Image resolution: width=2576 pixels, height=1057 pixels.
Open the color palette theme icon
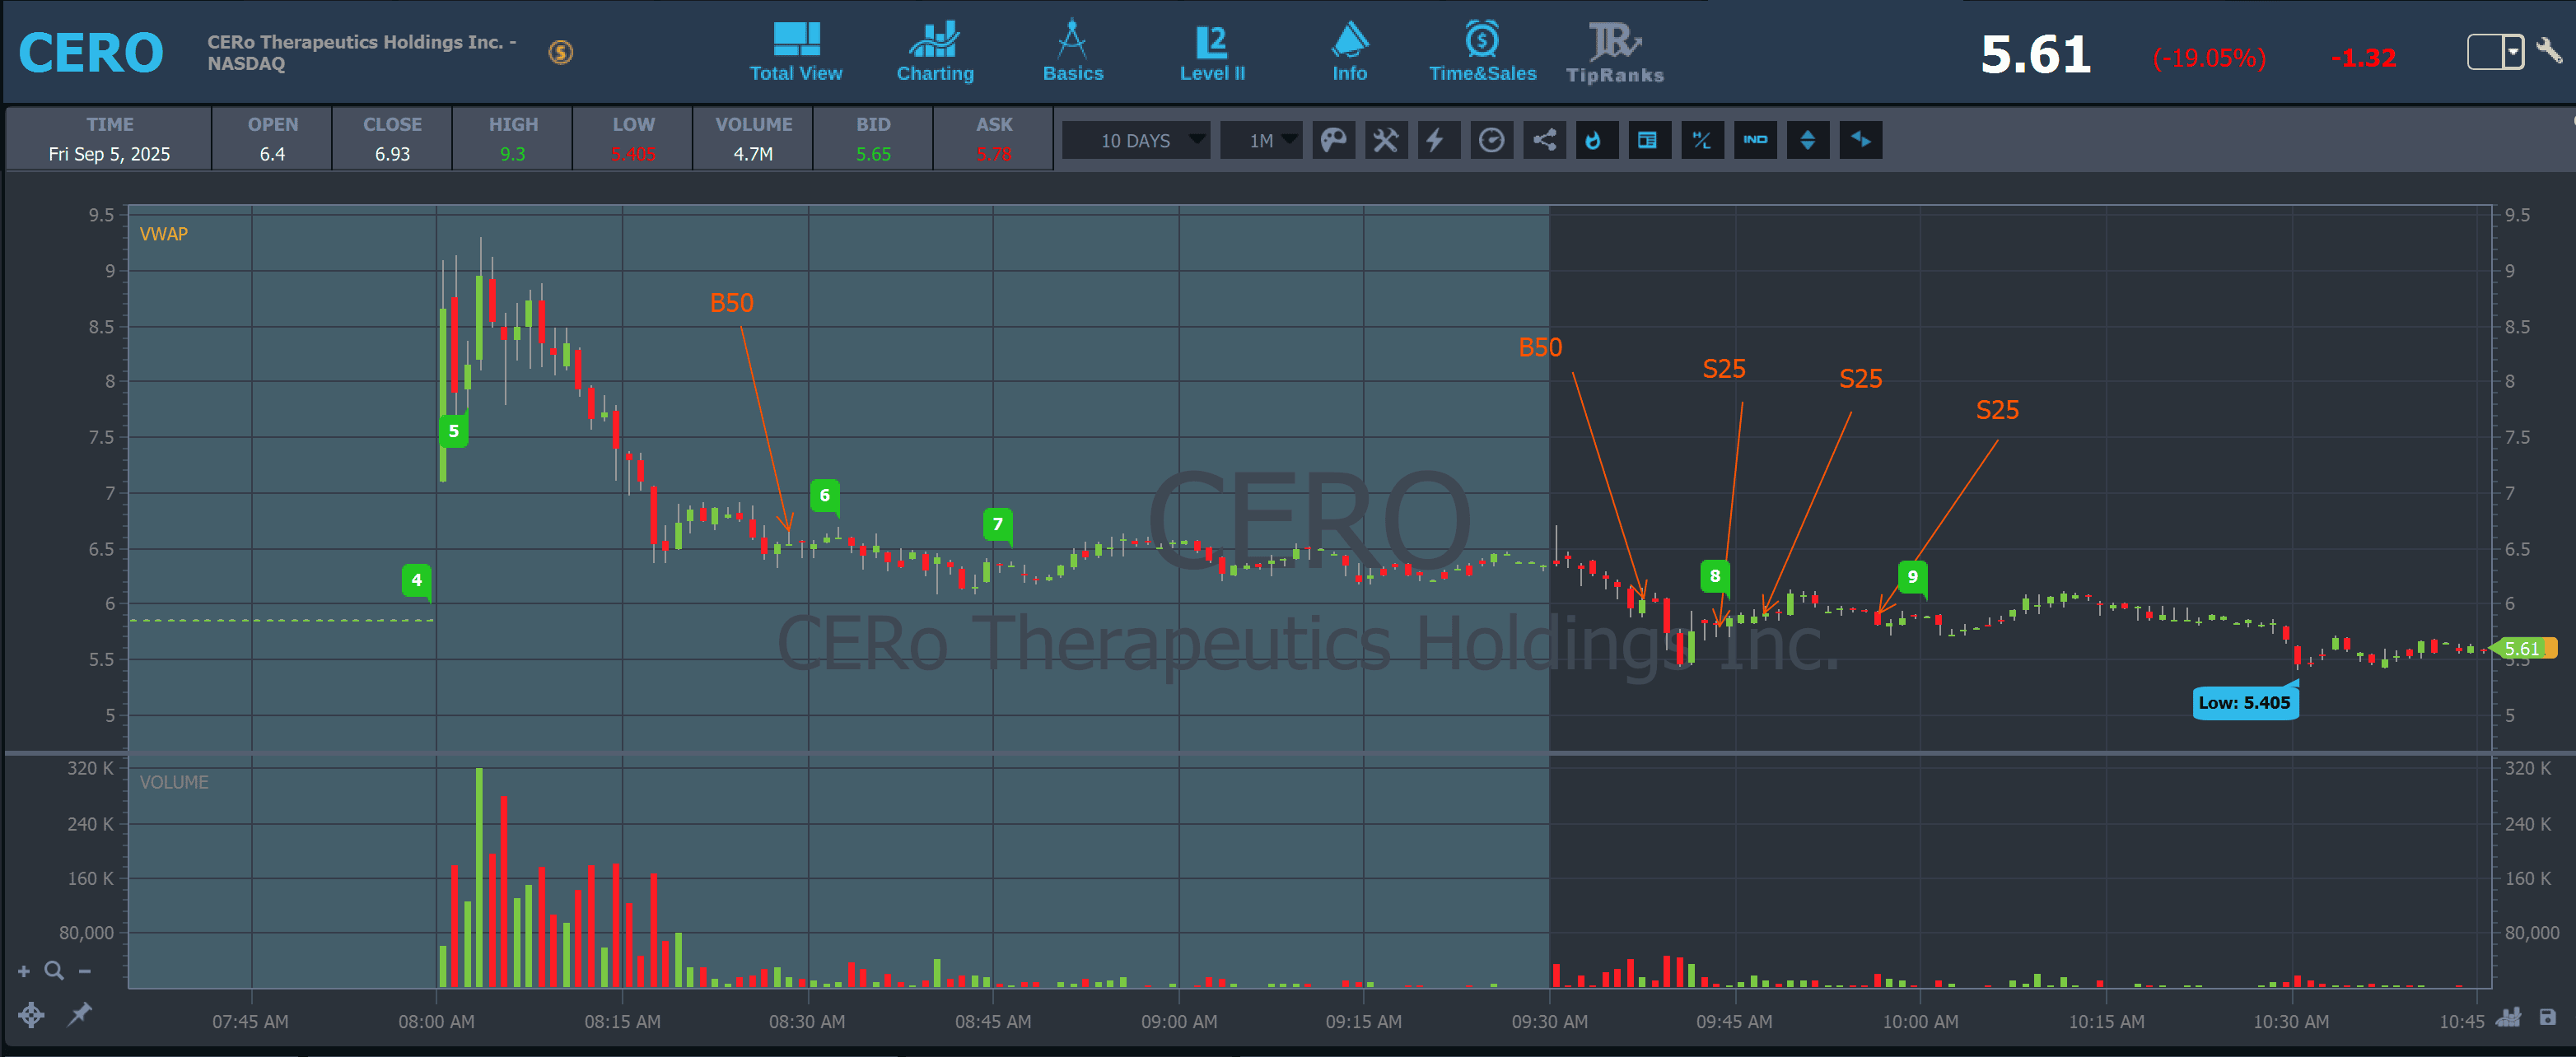[x=1333, y=140]
